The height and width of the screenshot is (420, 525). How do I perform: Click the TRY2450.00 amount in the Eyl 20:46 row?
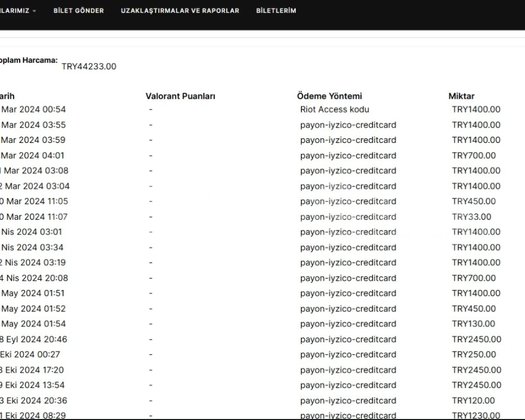click(476, 339)
